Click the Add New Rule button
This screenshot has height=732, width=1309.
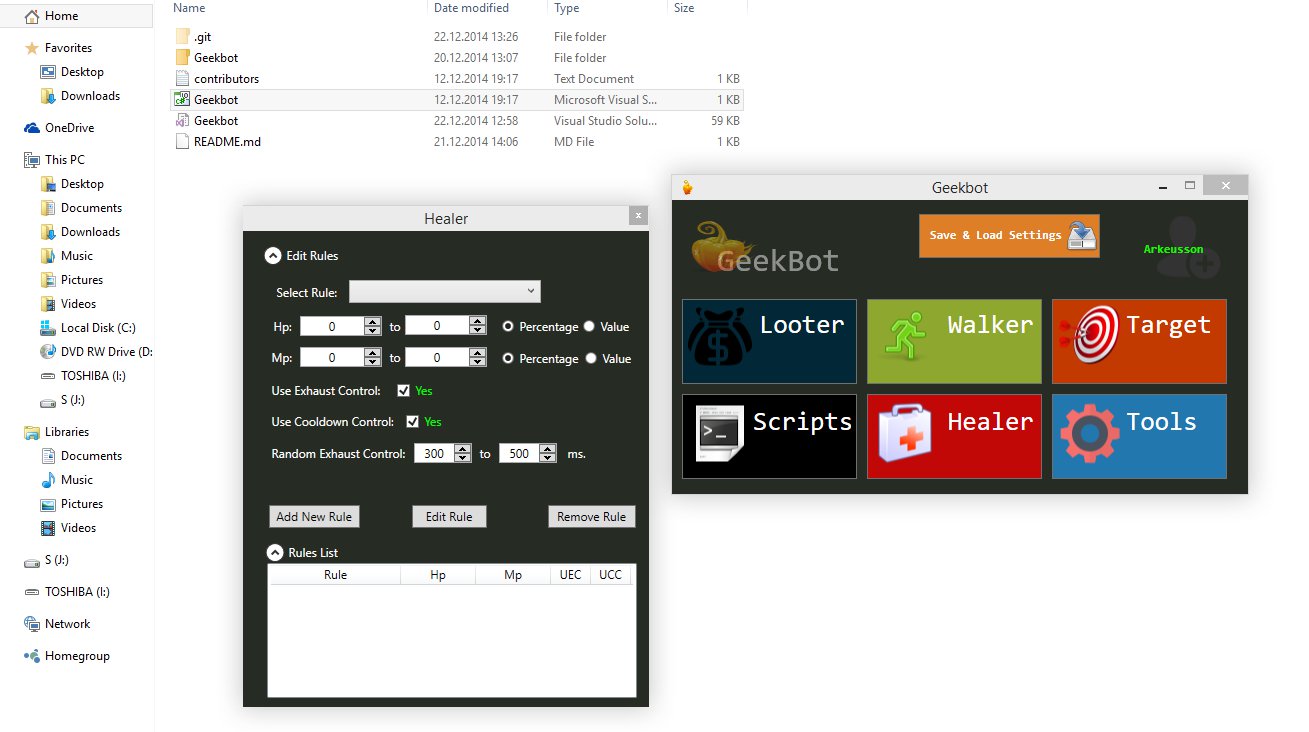[x=314, y=516]
